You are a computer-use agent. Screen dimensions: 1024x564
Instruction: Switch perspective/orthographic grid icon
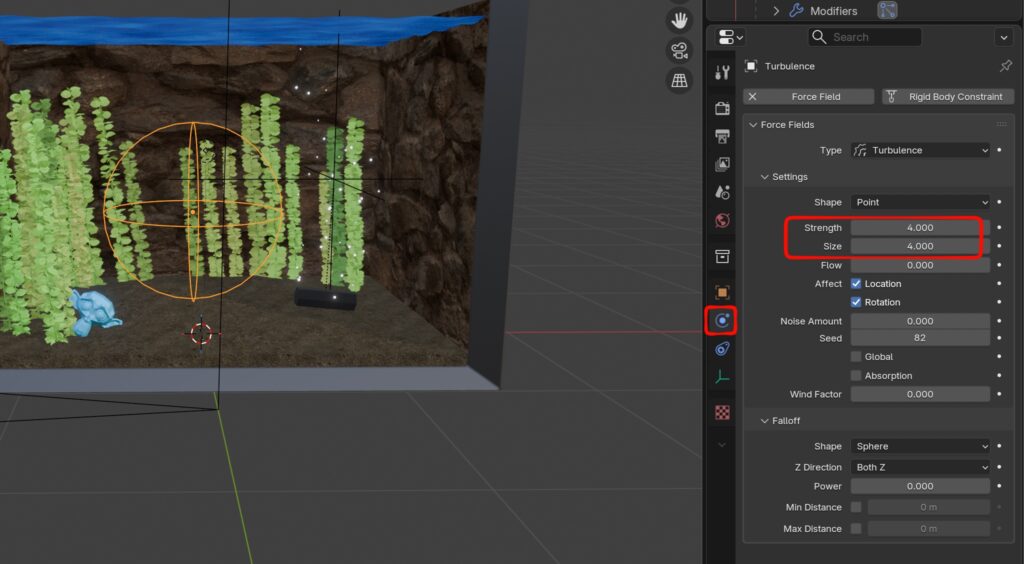tap(680, 80)
